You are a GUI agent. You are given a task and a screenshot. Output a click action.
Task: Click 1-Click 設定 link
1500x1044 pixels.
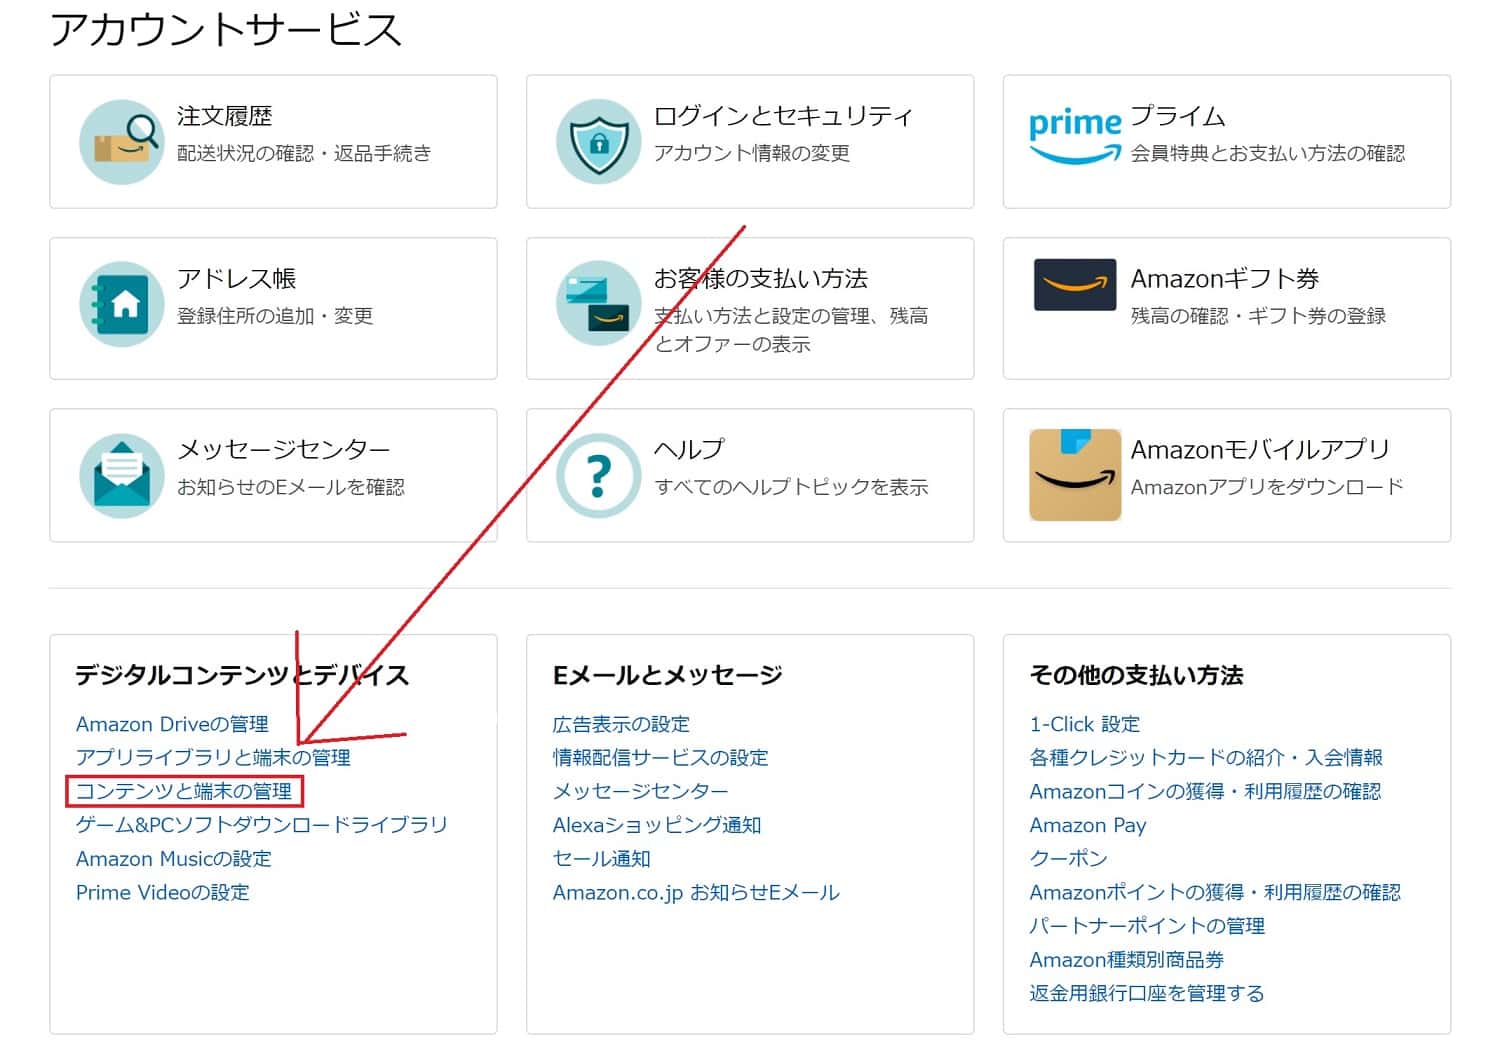pos(1085,724)
